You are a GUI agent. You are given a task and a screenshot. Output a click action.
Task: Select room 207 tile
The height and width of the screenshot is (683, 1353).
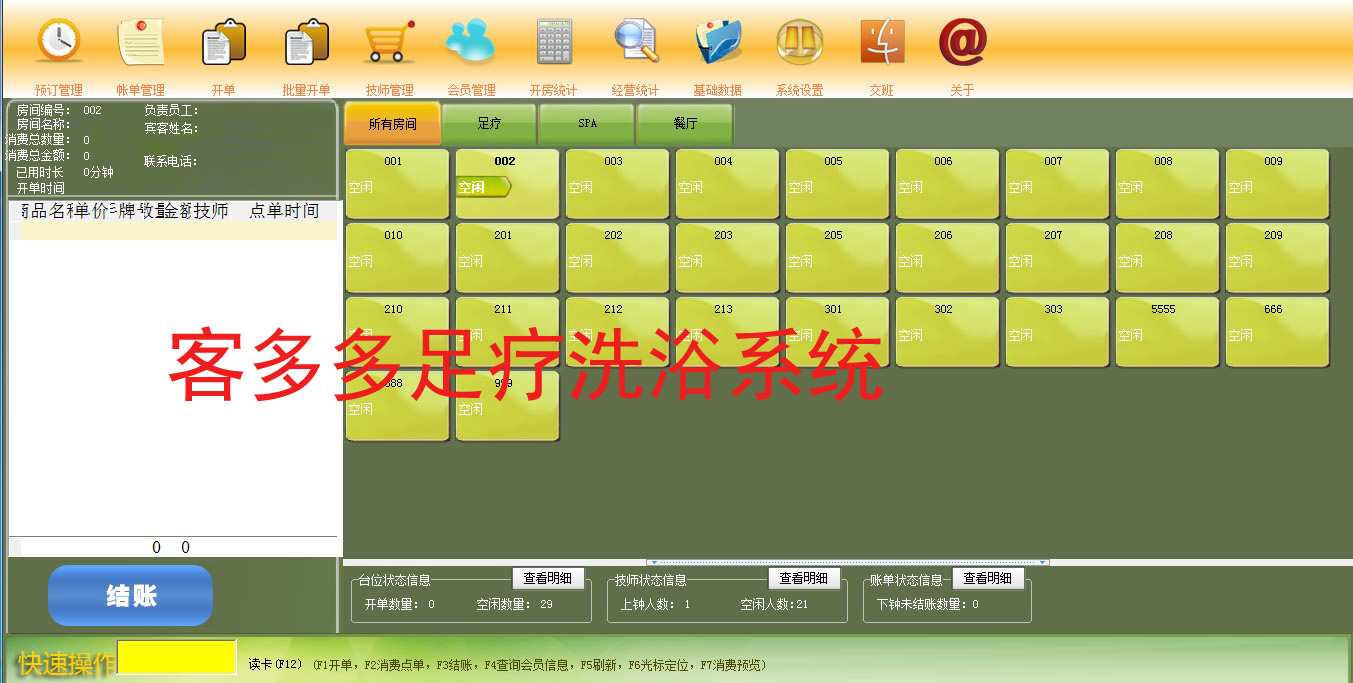(x=1057, y=258)
